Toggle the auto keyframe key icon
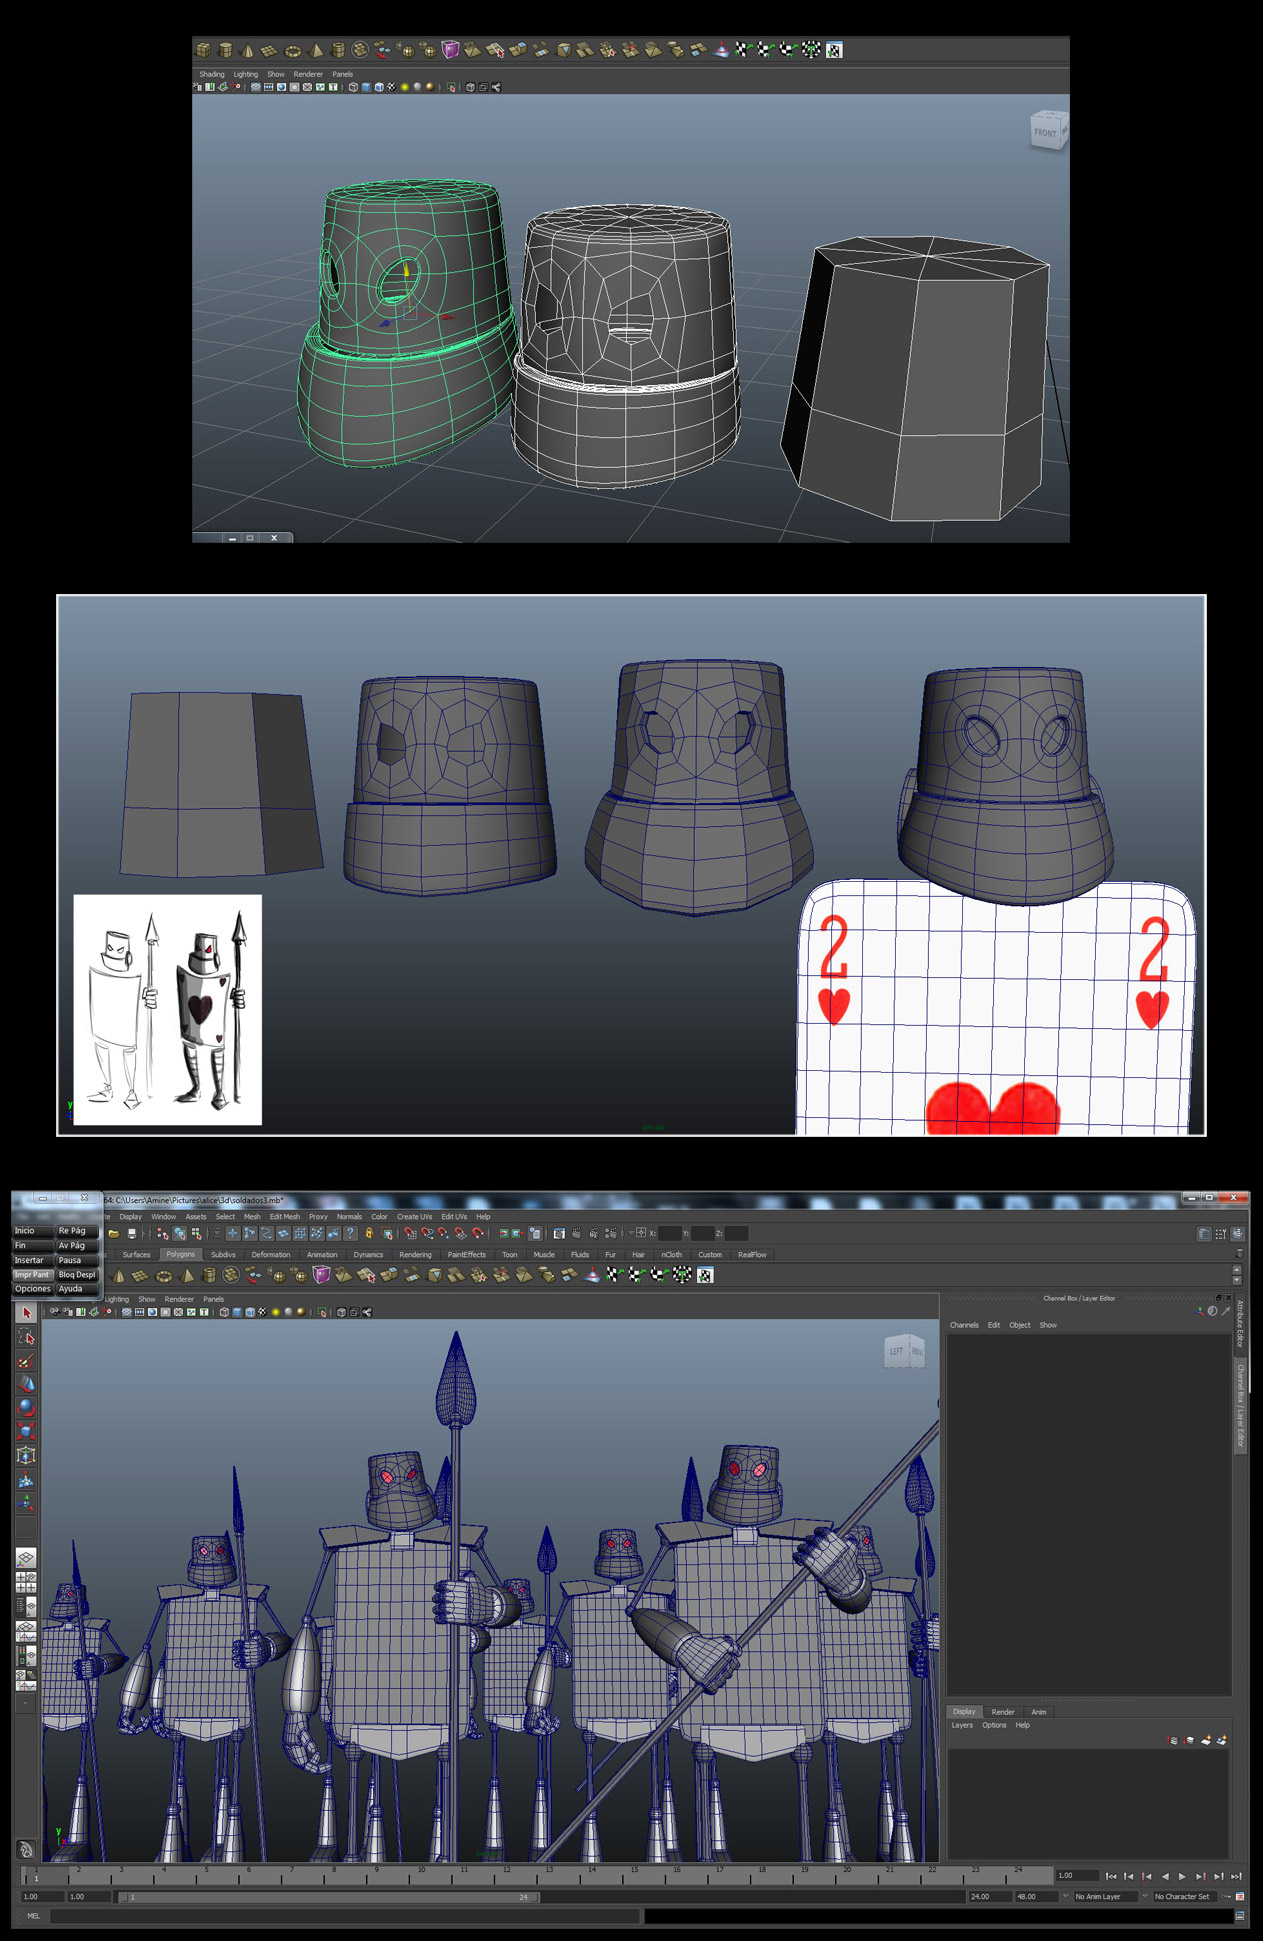Image resolution: width=1263 pixels, height=1941 pixels. point(1225,1896)
